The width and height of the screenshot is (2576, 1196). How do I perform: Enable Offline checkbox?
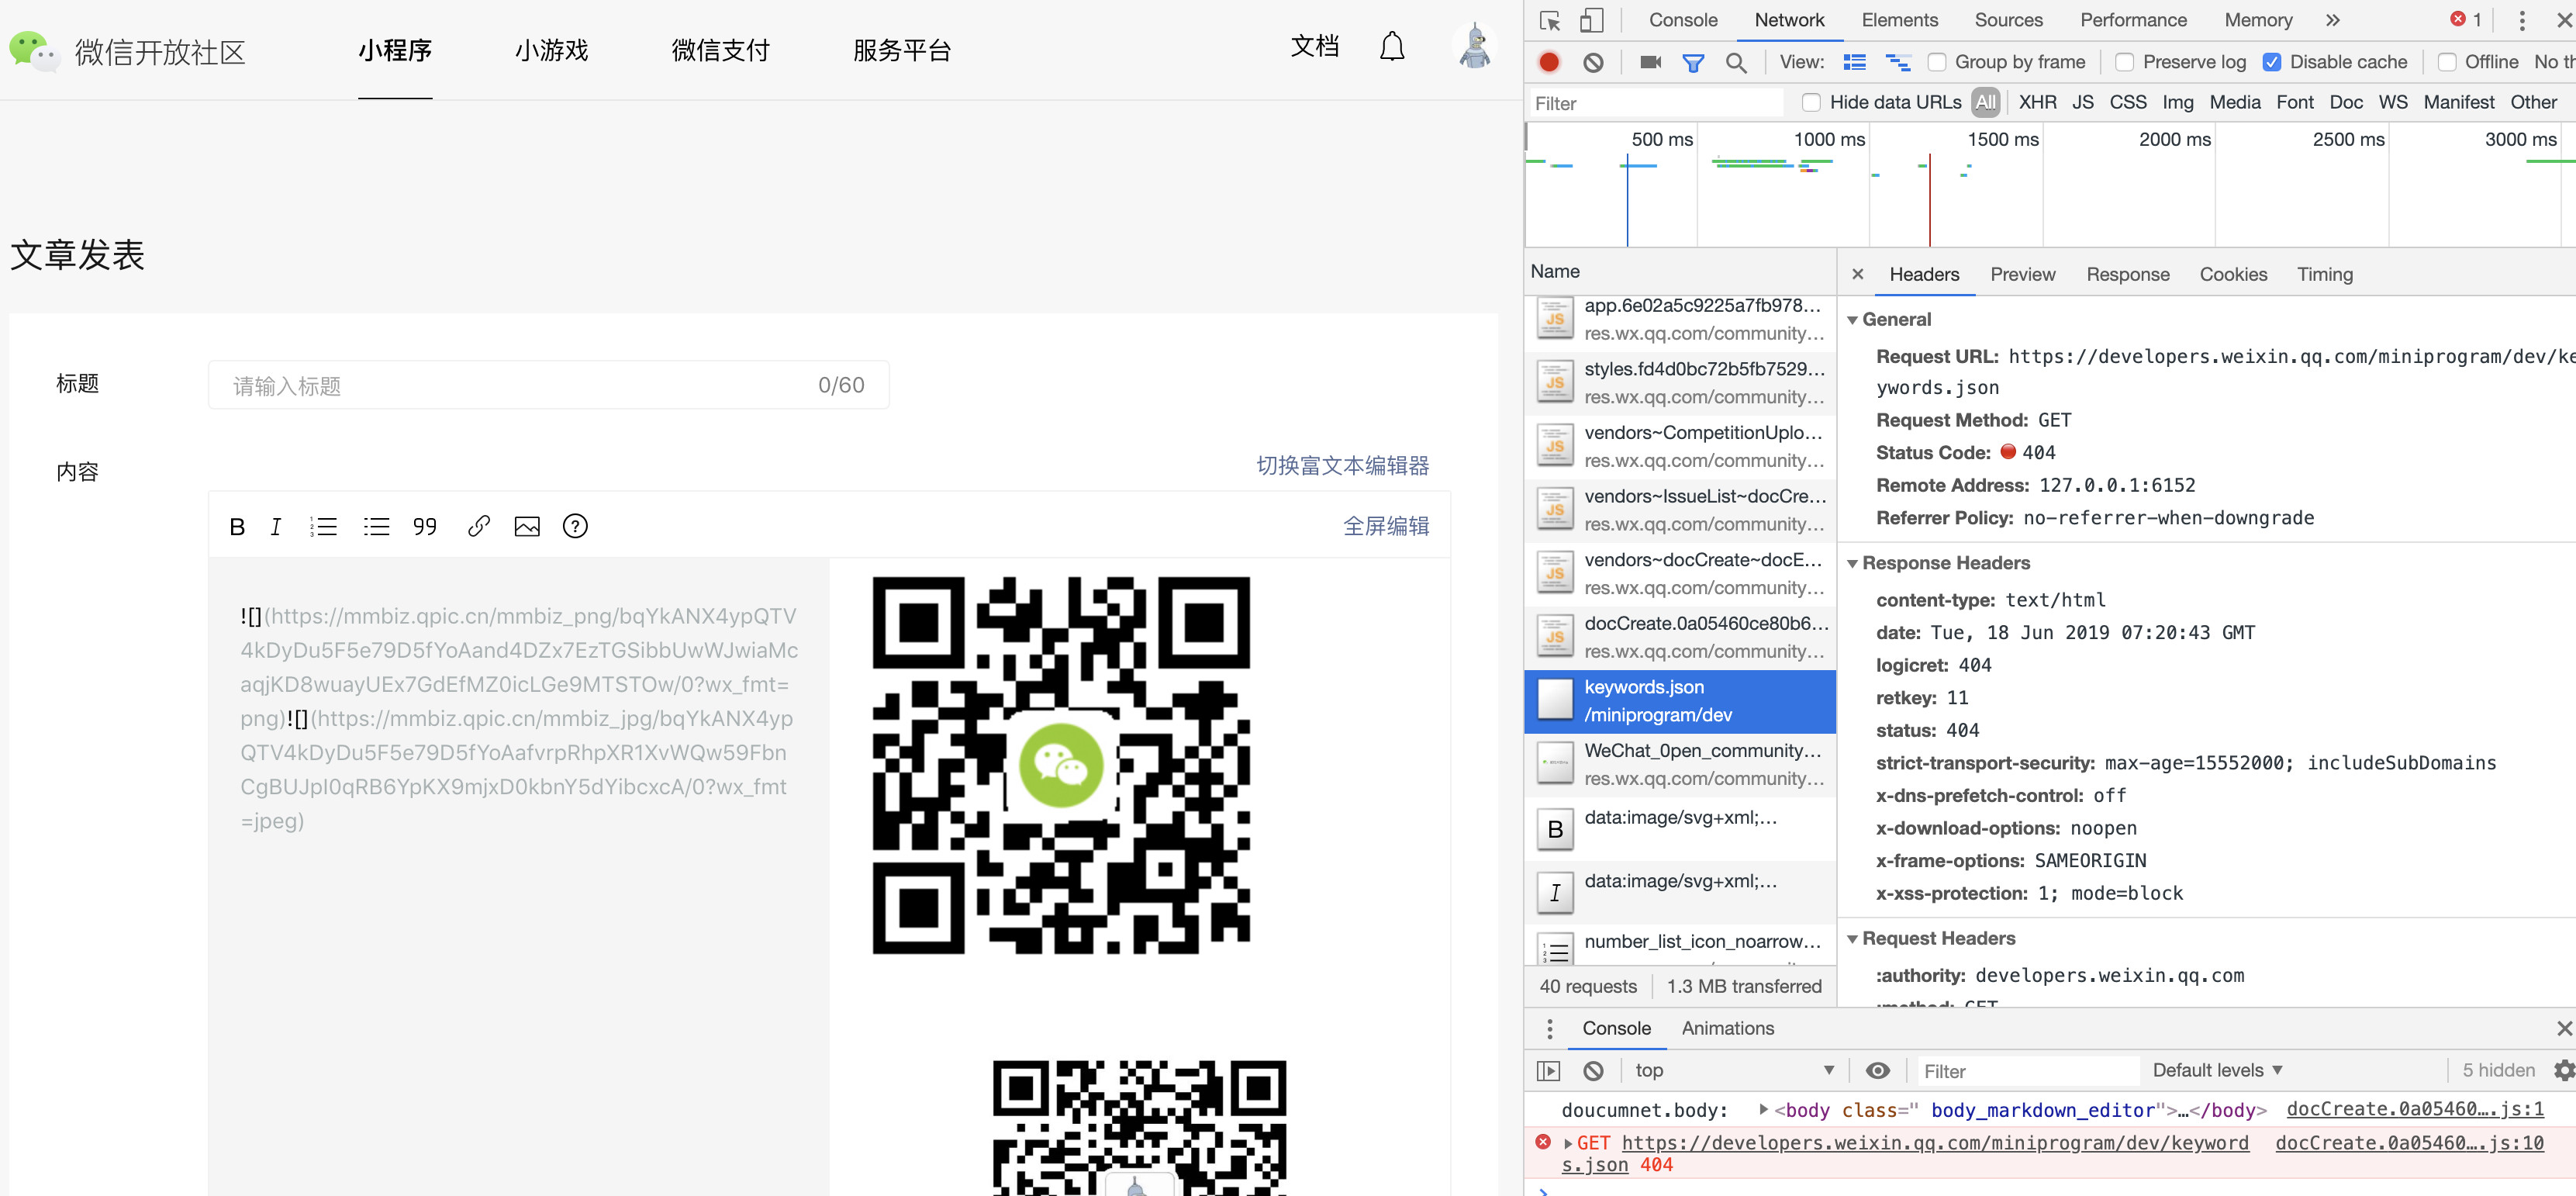pyautogui.click(x=2447, y=63)
